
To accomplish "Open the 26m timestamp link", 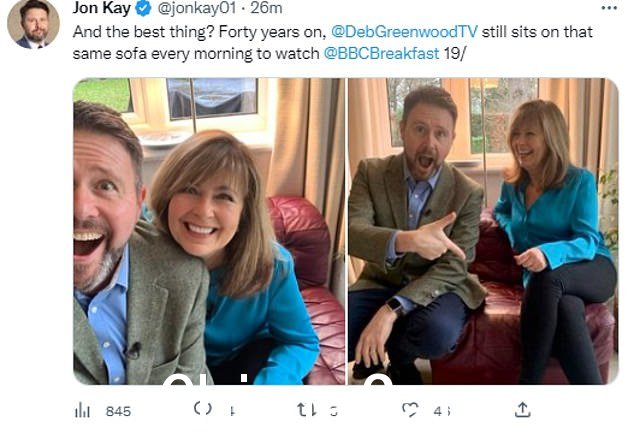I will 266,8.
